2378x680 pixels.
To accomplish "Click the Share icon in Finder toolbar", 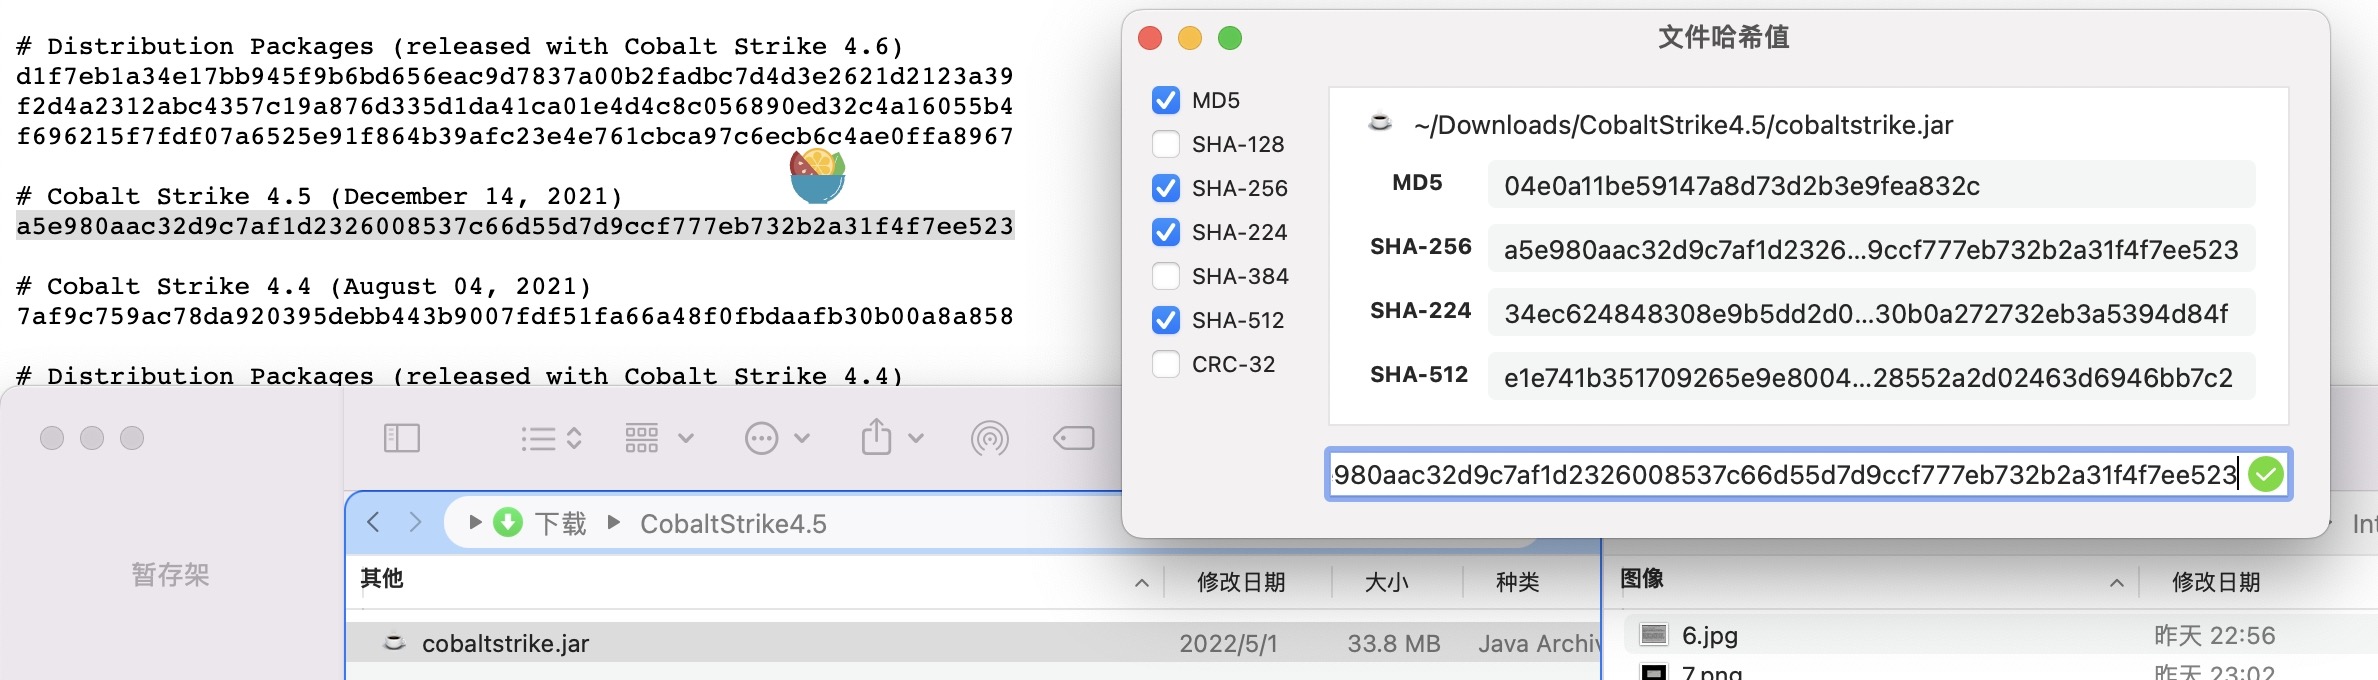I will pyautogui.click(x=877, y=437).
